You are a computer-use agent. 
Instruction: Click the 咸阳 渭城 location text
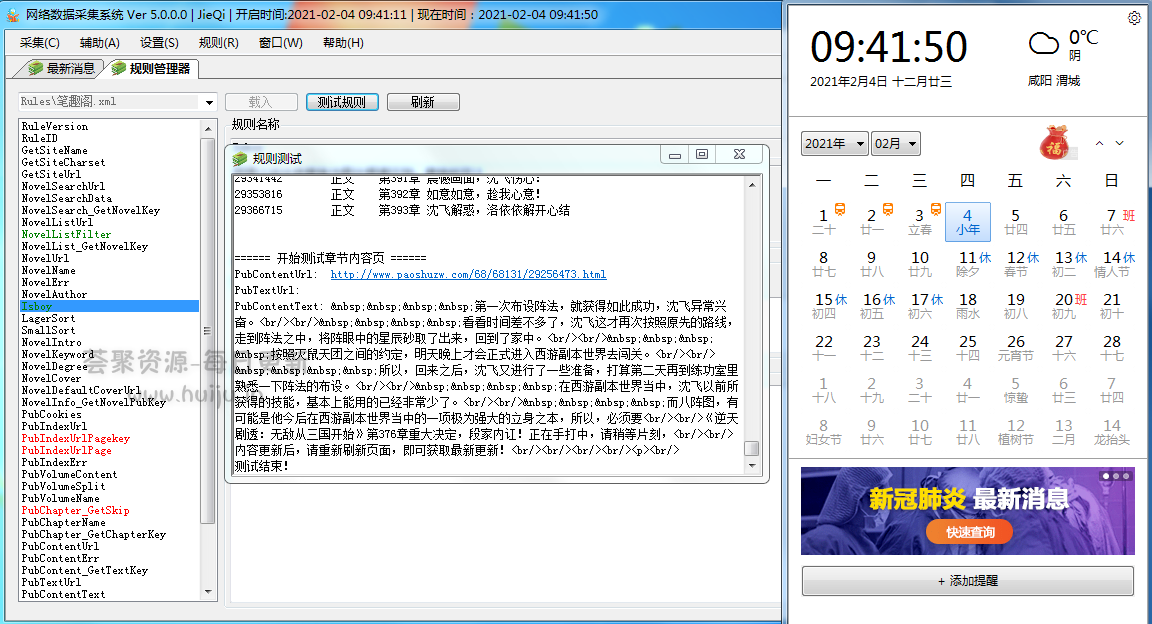(1054, 81)
